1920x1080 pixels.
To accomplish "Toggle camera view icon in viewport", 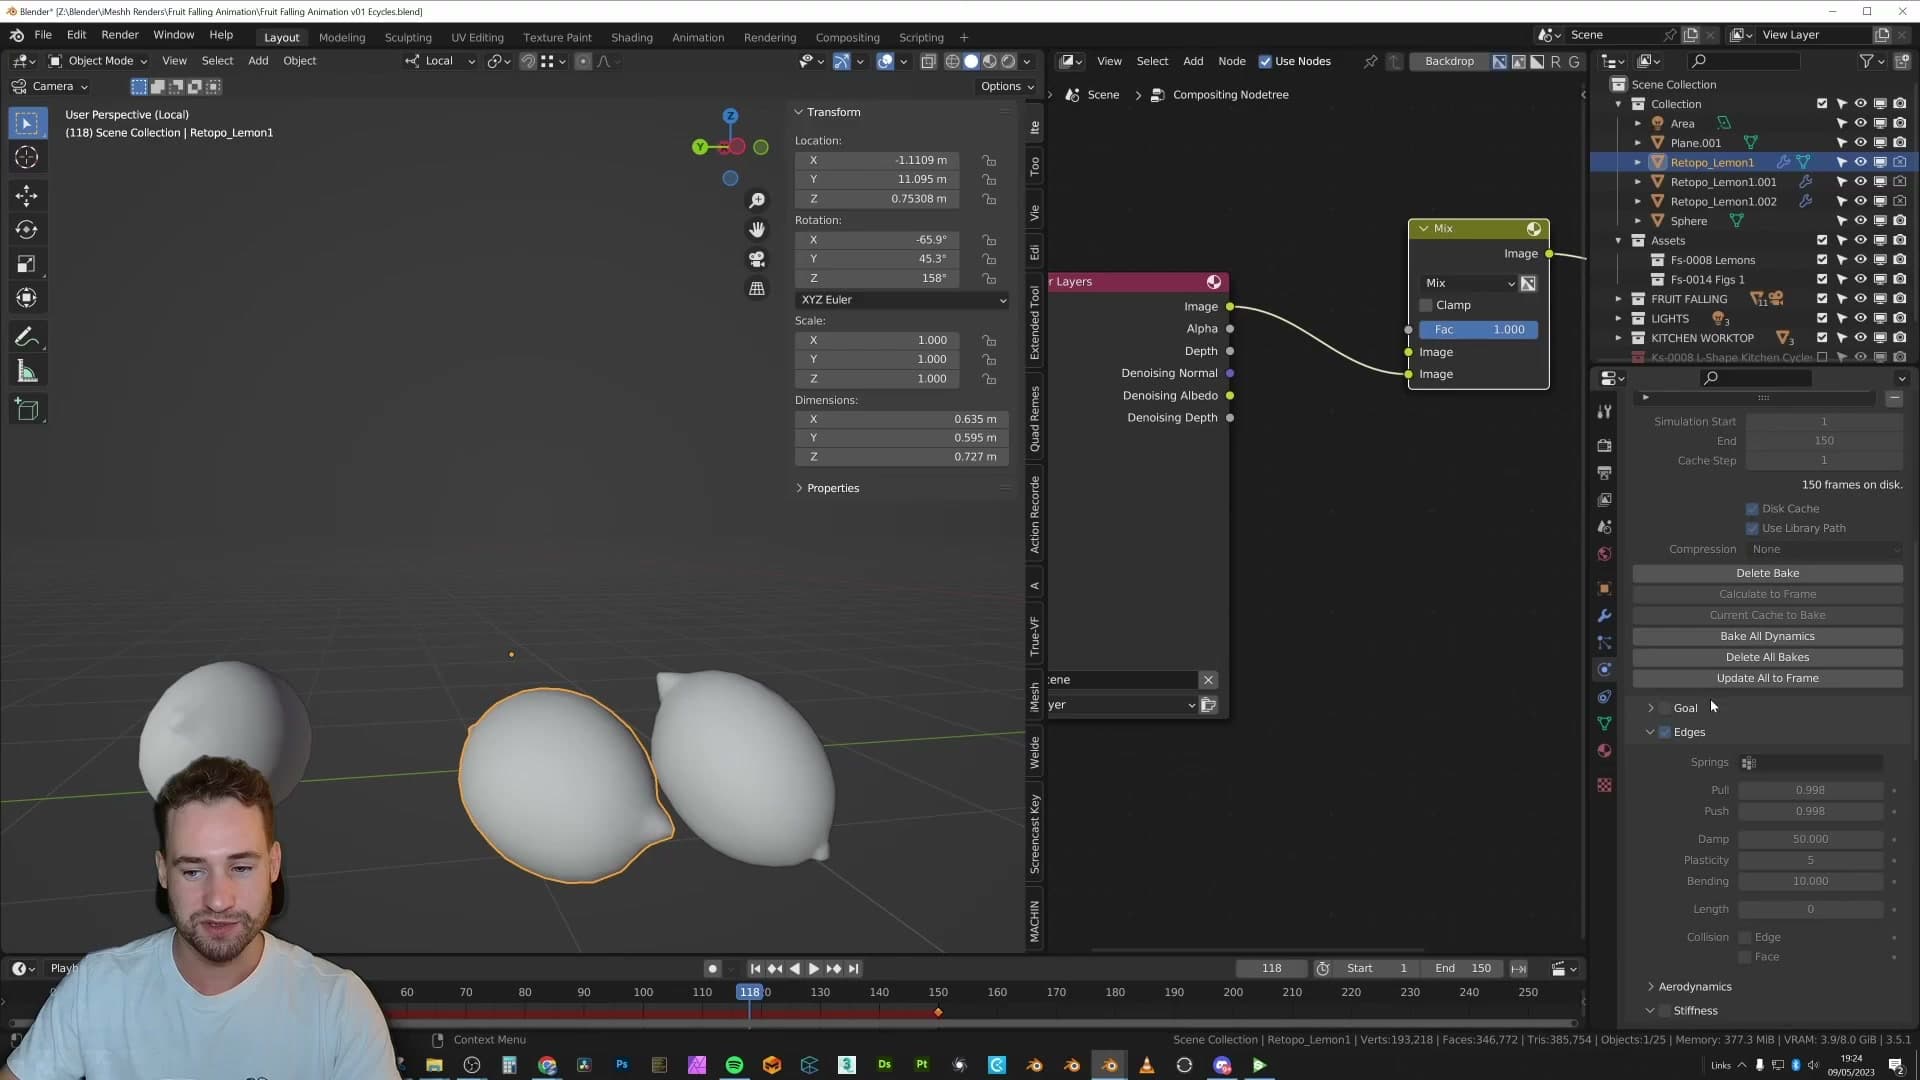I will 757,259.
